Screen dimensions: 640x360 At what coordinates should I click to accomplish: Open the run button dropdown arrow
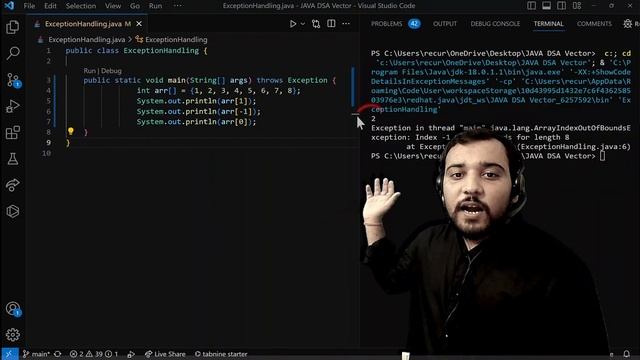303,24
